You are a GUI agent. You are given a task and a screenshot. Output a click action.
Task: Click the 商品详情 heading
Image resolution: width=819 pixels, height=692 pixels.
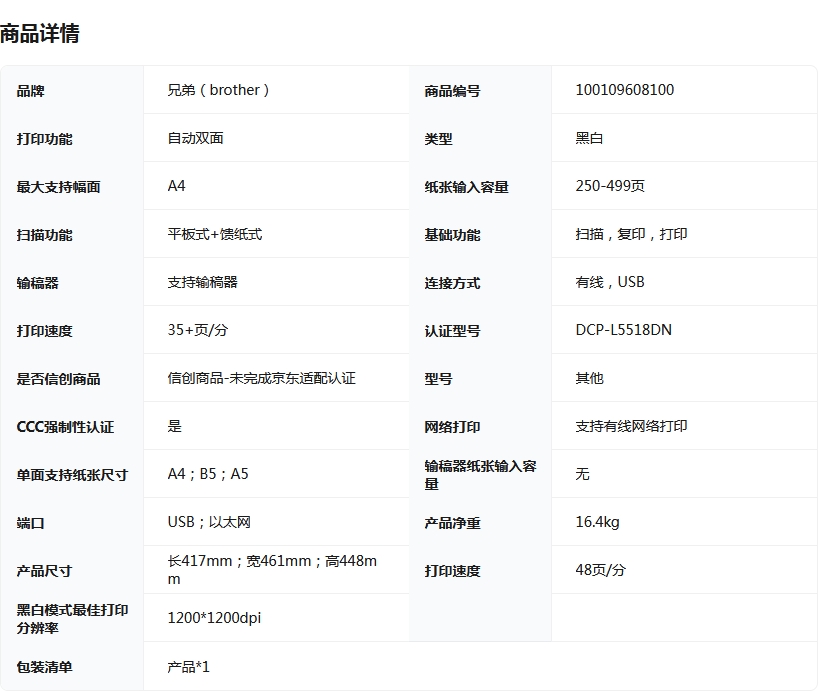[40, 33]
